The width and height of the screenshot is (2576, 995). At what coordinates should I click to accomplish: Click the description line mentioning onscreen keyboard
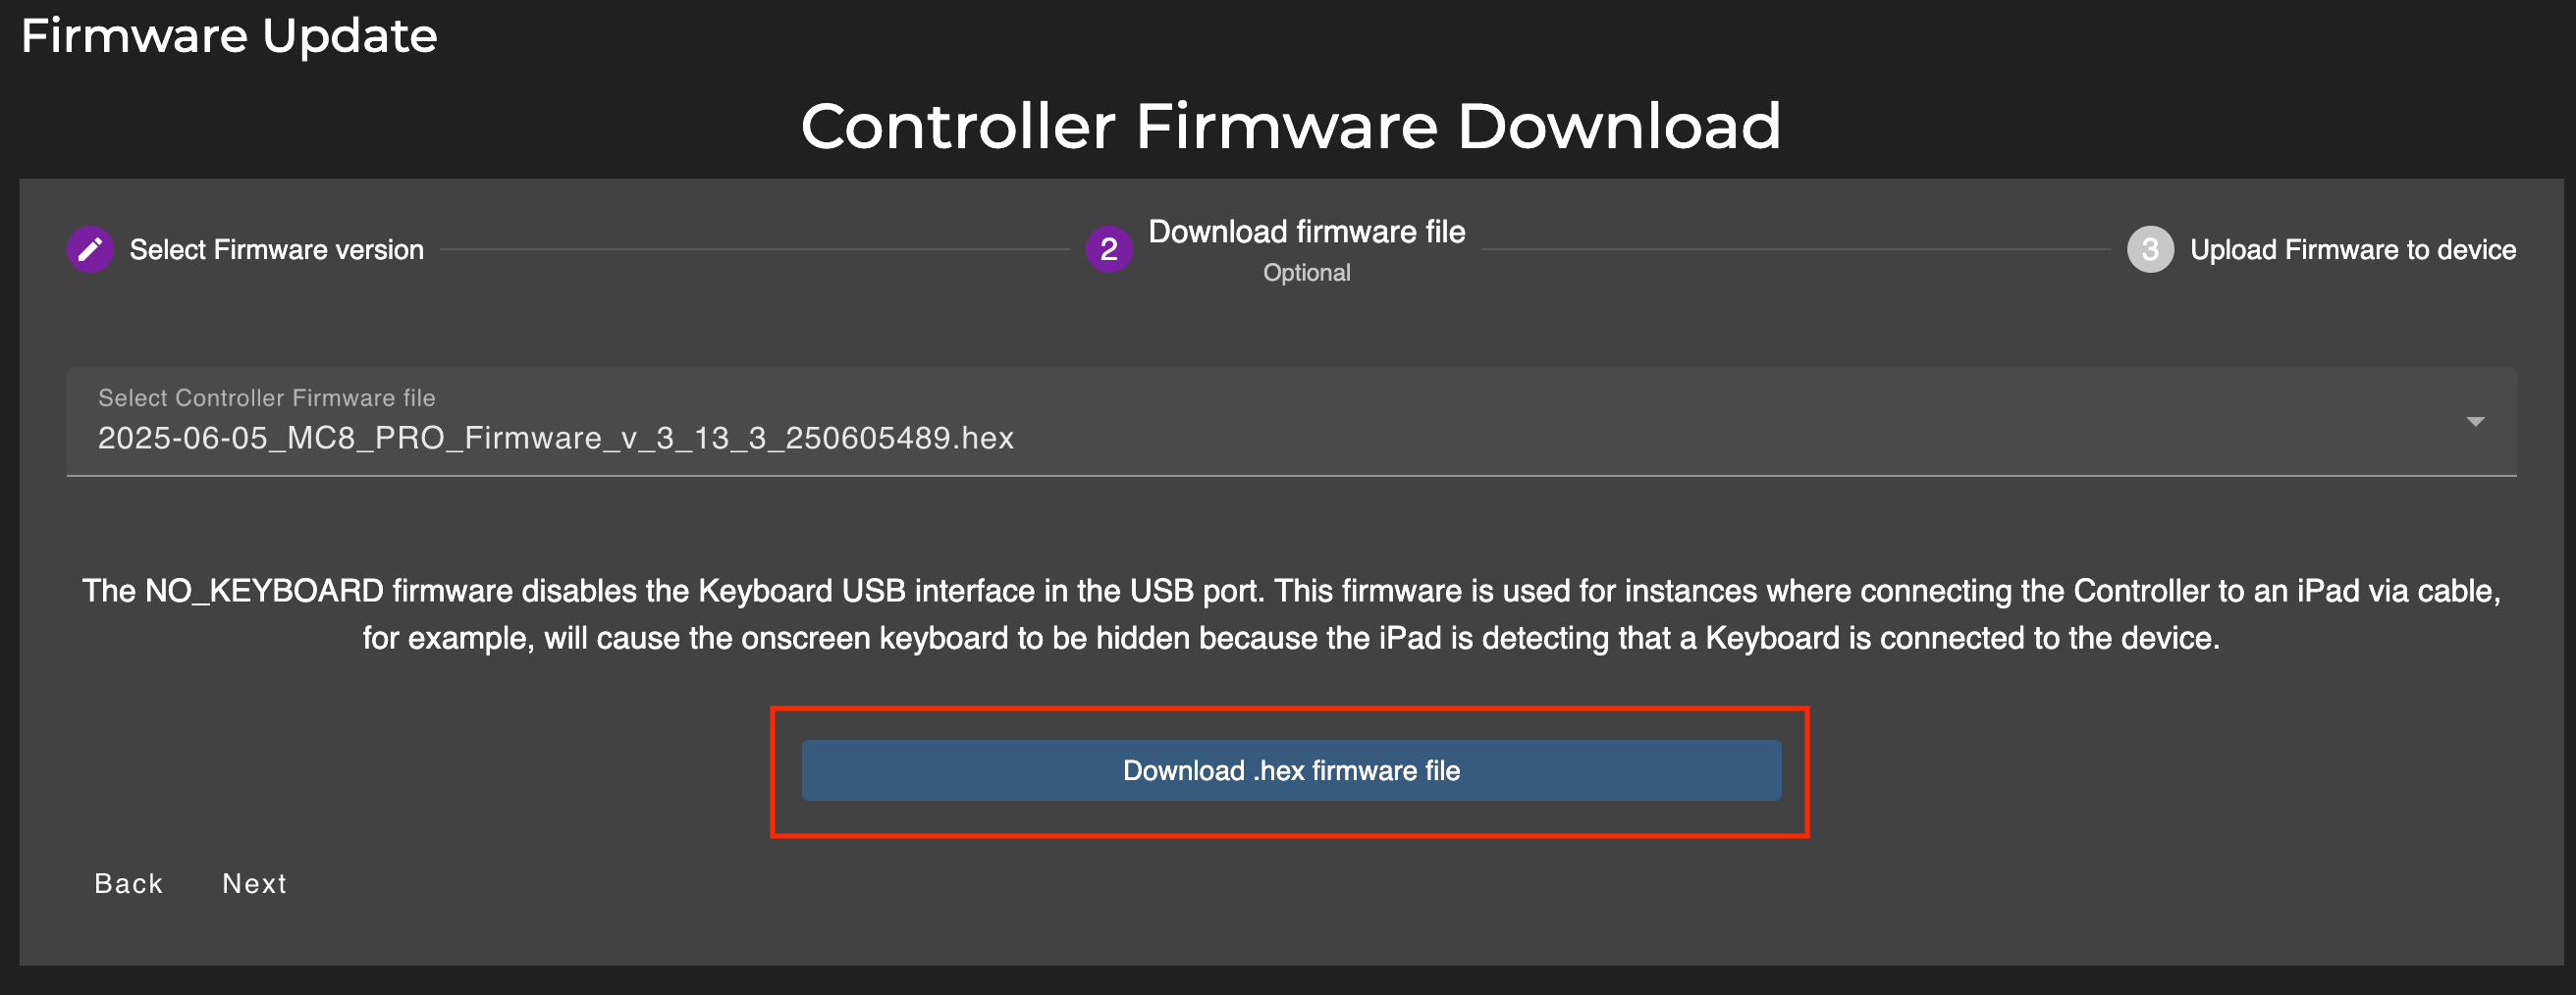click(1290, 638)
